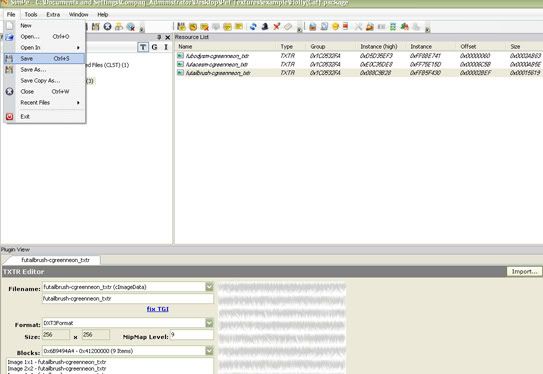
Task: Click the Import... button in TXTR Editor
Action: click(x=524, y=271)
